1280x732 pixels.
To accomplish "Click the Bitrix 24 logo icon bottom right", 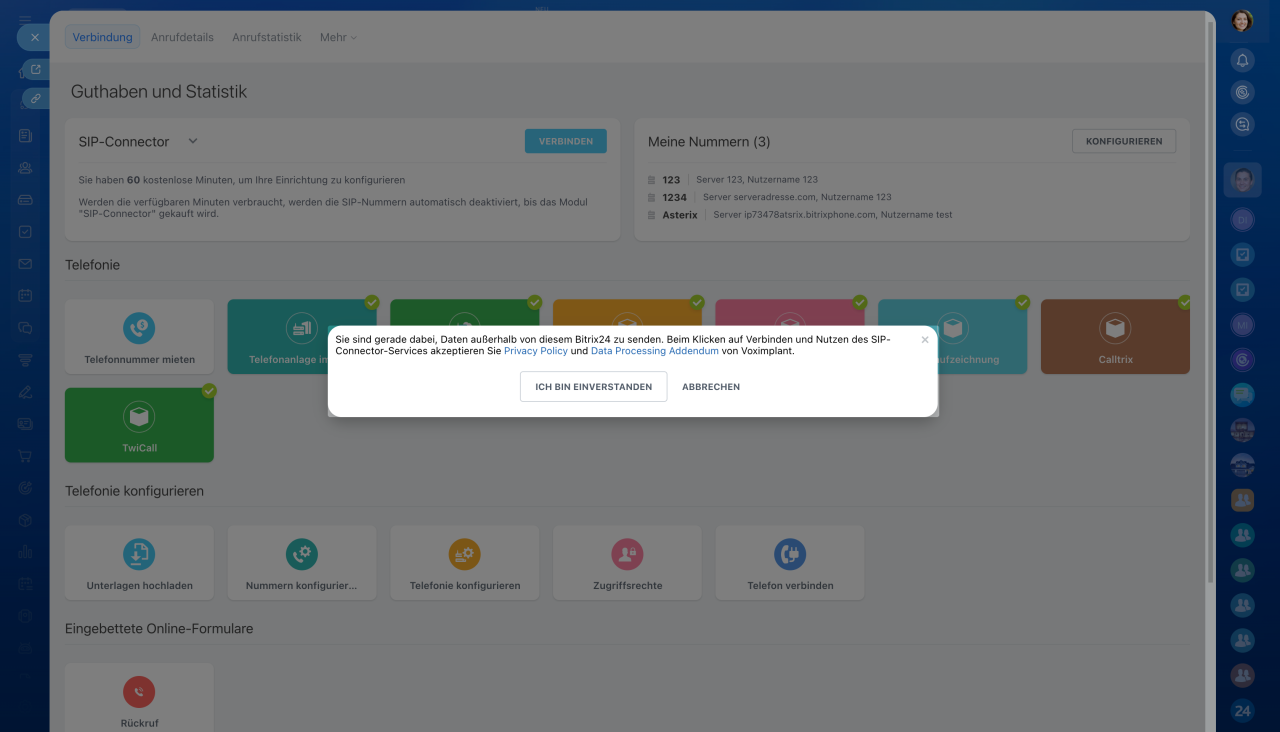I will tap(1242, 711).
